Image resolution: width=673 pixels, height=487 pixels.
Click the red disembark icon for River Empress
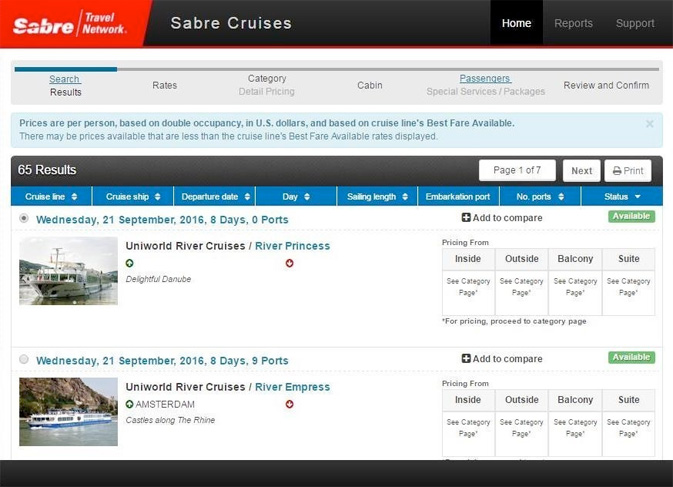click(289, 404)
